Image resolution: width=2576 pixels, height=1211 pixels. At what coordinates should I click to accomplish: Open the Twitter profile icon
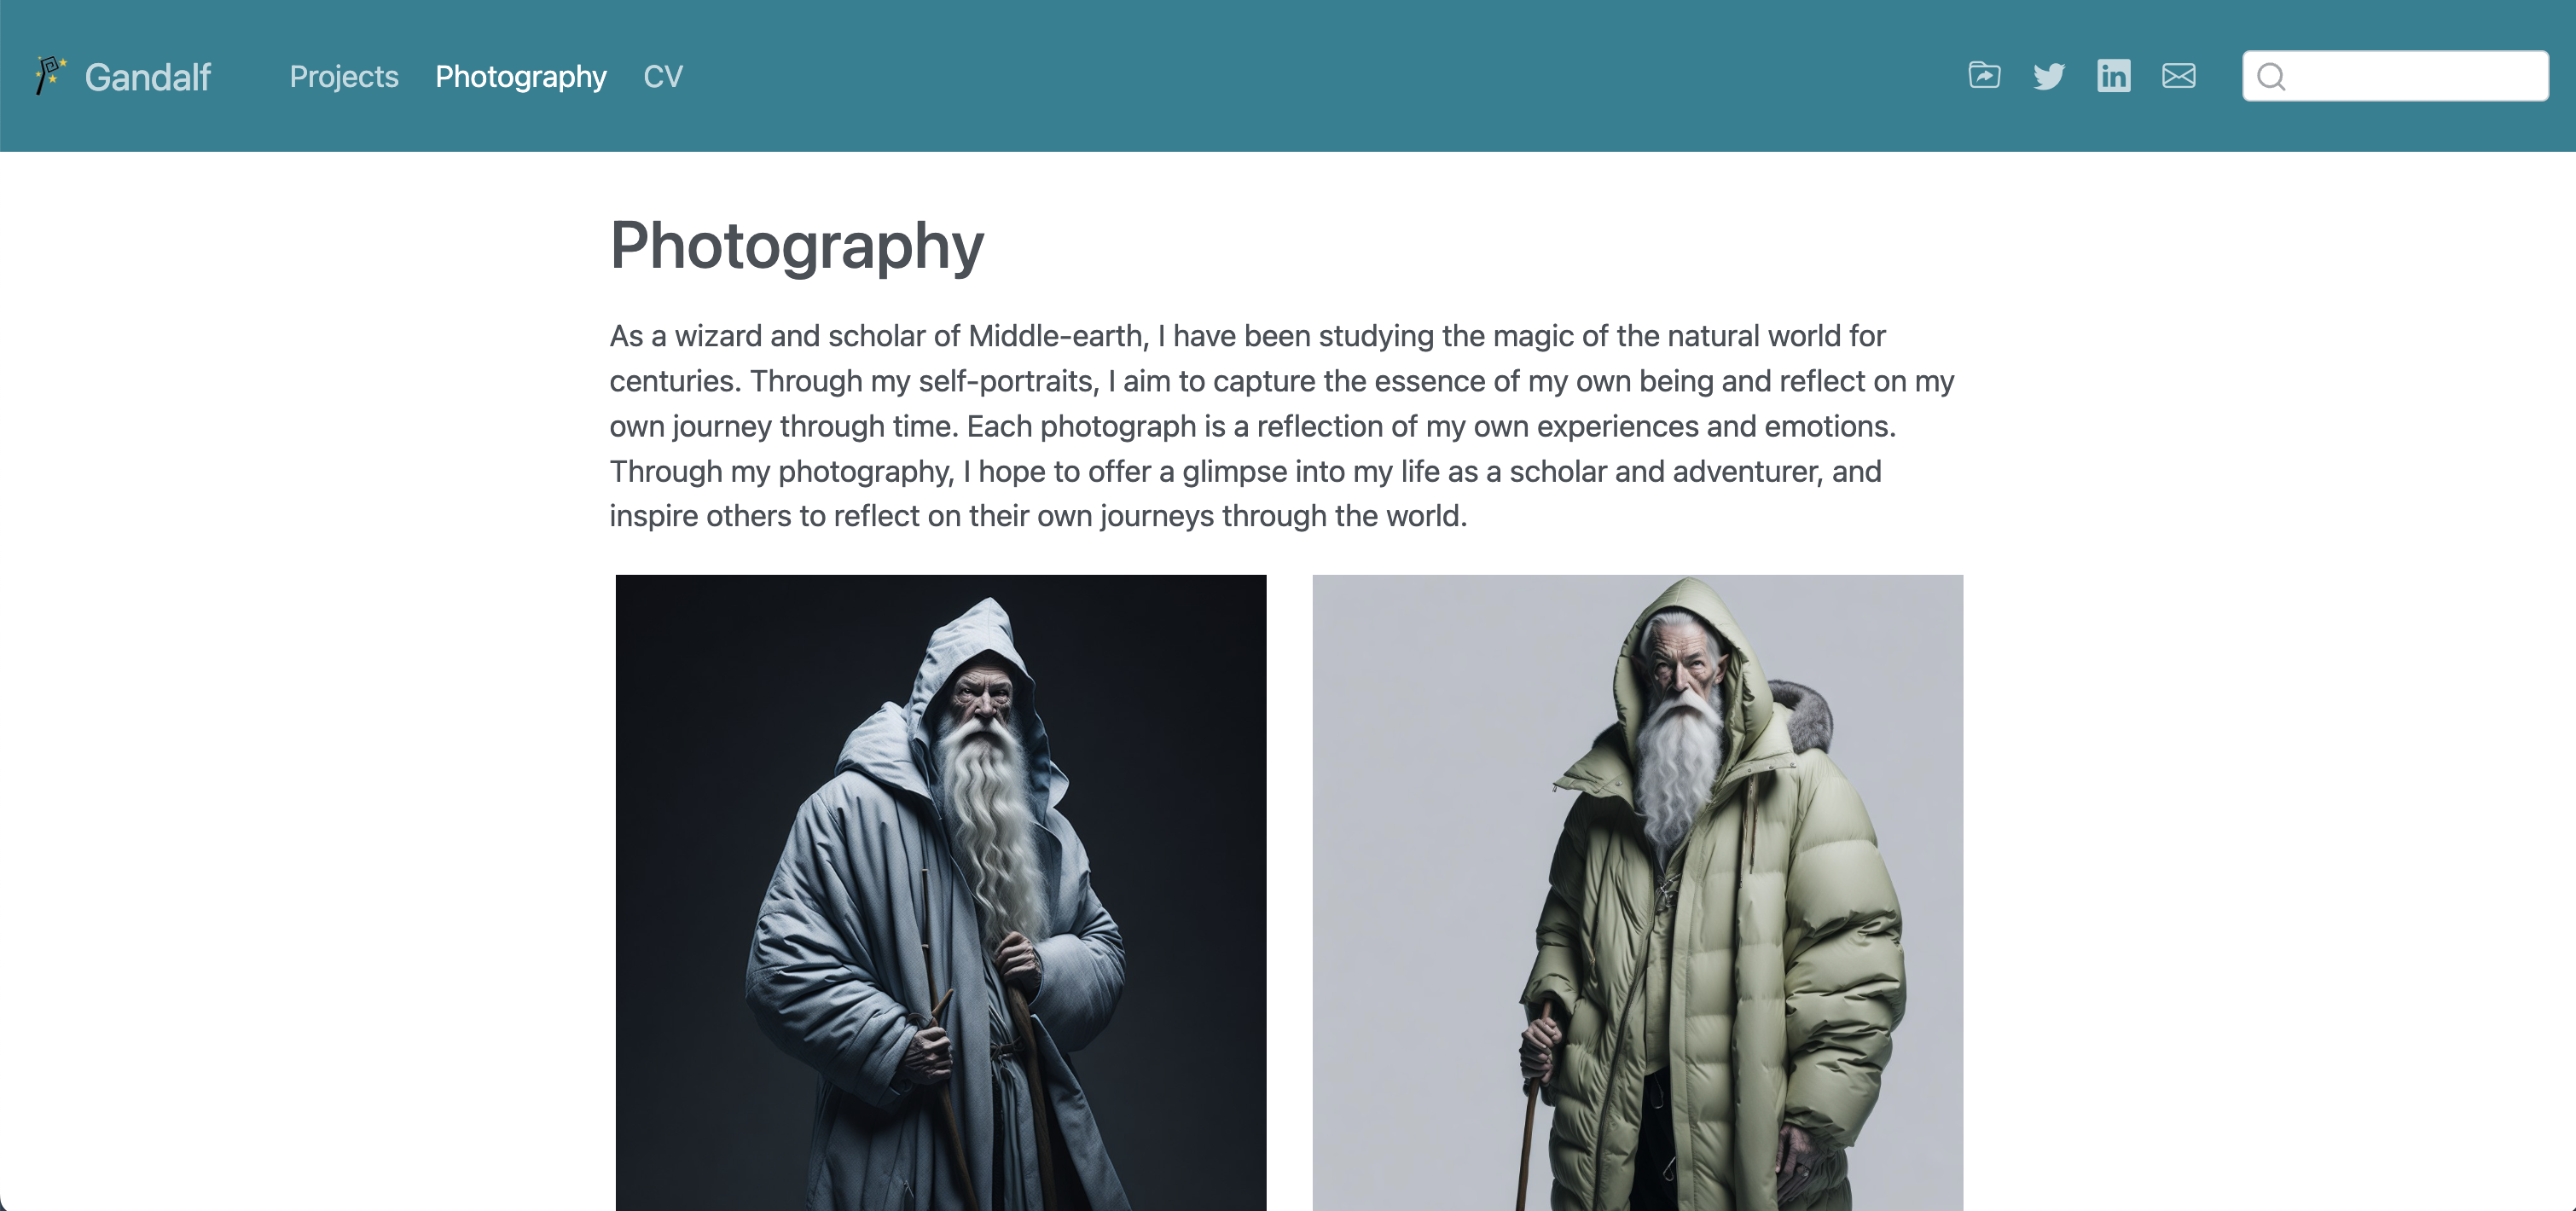click(2049, 76)
